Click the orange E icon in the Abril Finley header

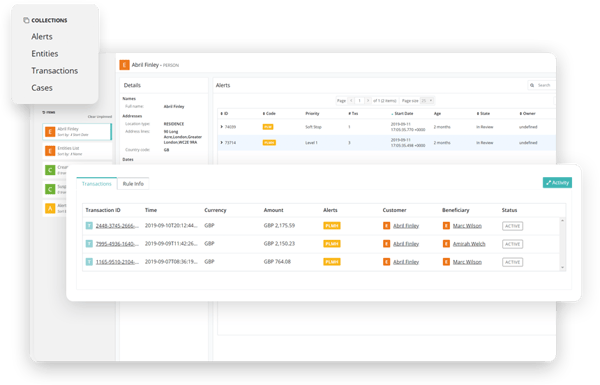point(124,65)
